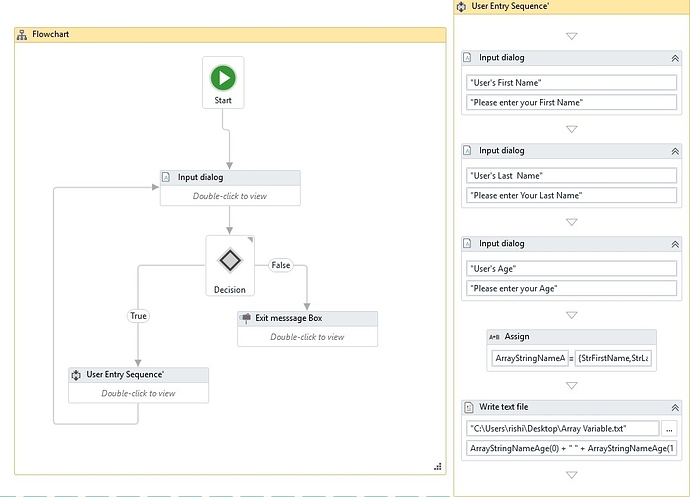Click the Decision diamond icon
Screen dimensions: 690x497
click(230, 260)
